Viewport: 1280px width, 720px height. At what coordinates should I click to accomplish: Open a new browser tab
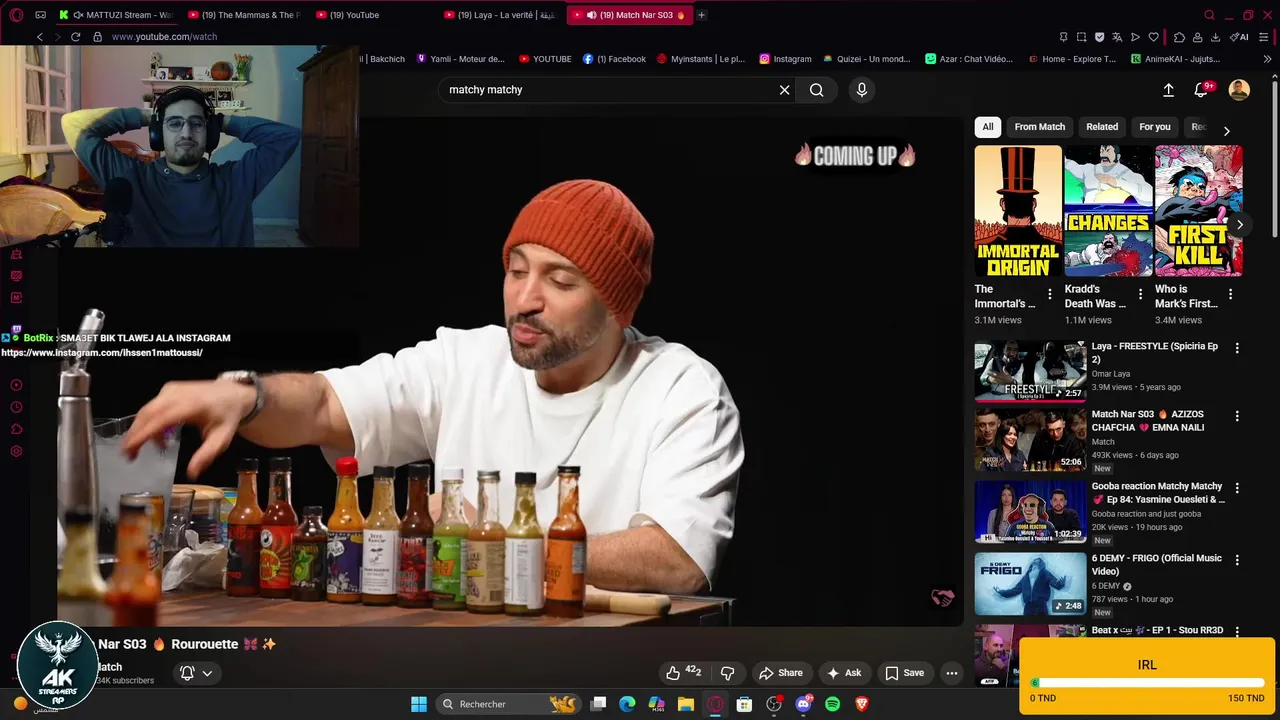(701, 15)
